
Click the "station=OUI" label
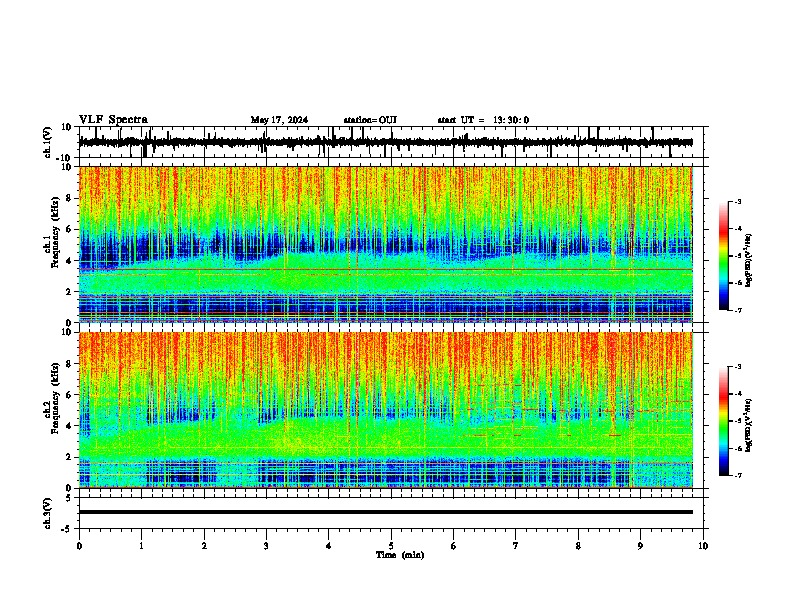click(370, 120)
